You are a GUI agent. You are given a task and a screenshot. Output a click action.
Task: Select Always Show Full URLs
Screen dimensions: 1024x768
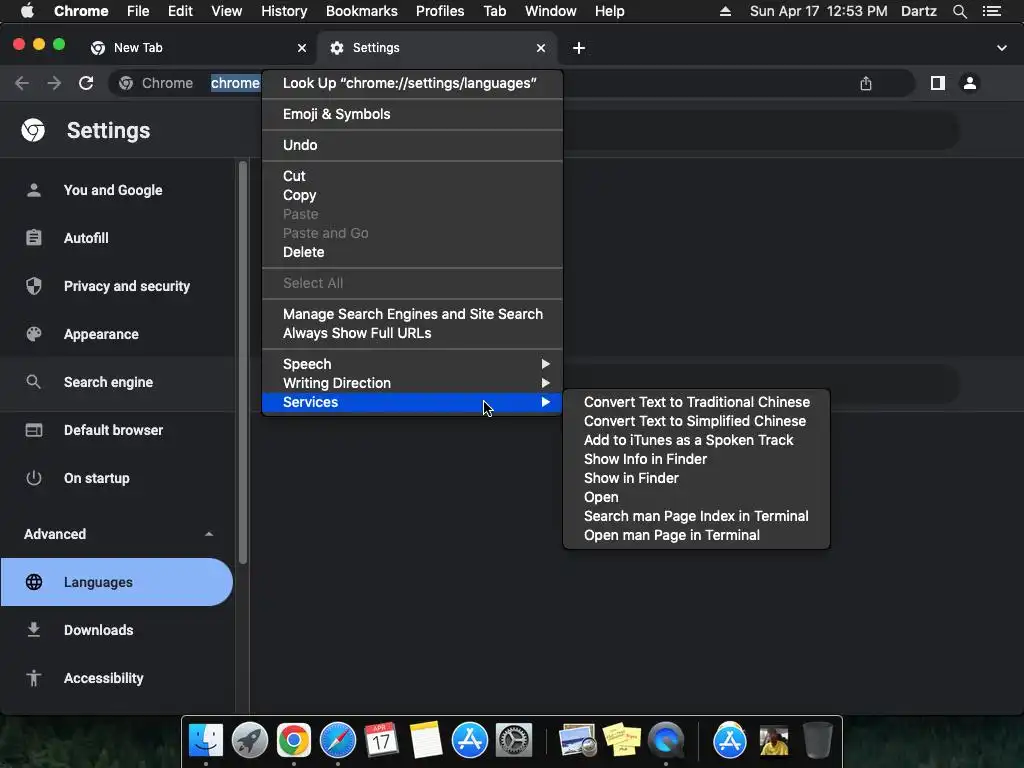pos(412,332)
